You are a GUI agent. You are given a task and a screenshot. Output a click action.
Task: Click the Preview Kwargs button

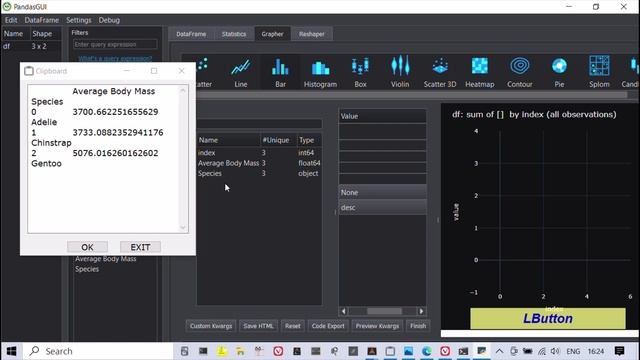377,326
